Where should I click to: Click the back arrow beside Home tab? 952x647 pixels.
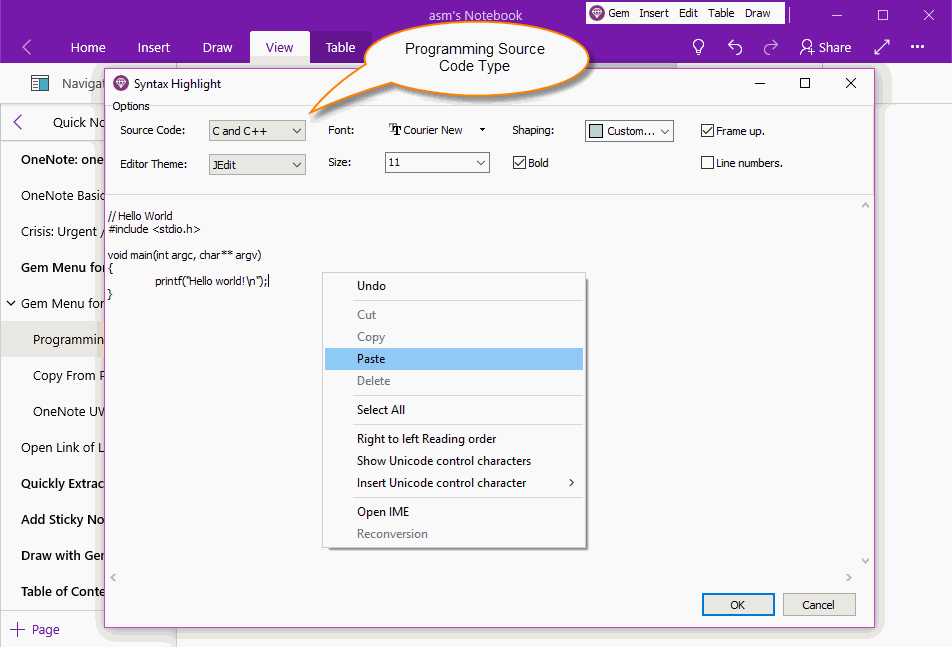click(27, 47)
